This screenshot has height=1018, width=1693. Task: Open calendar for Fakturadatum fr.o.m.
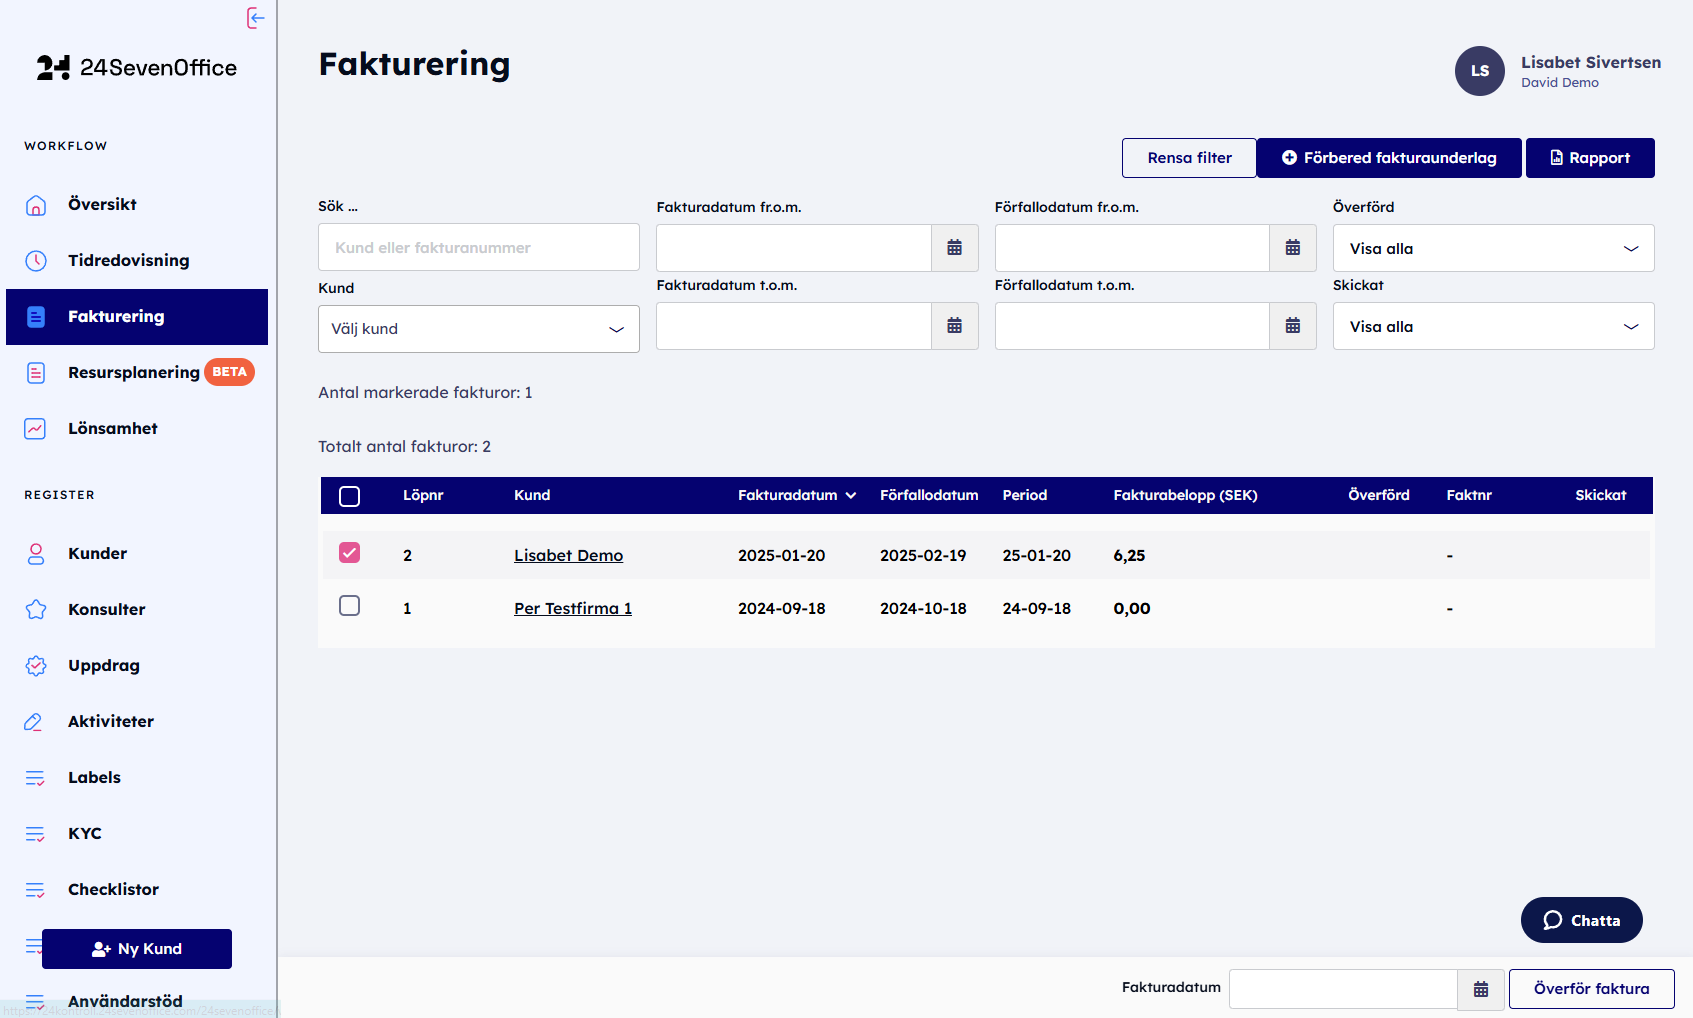954,248
